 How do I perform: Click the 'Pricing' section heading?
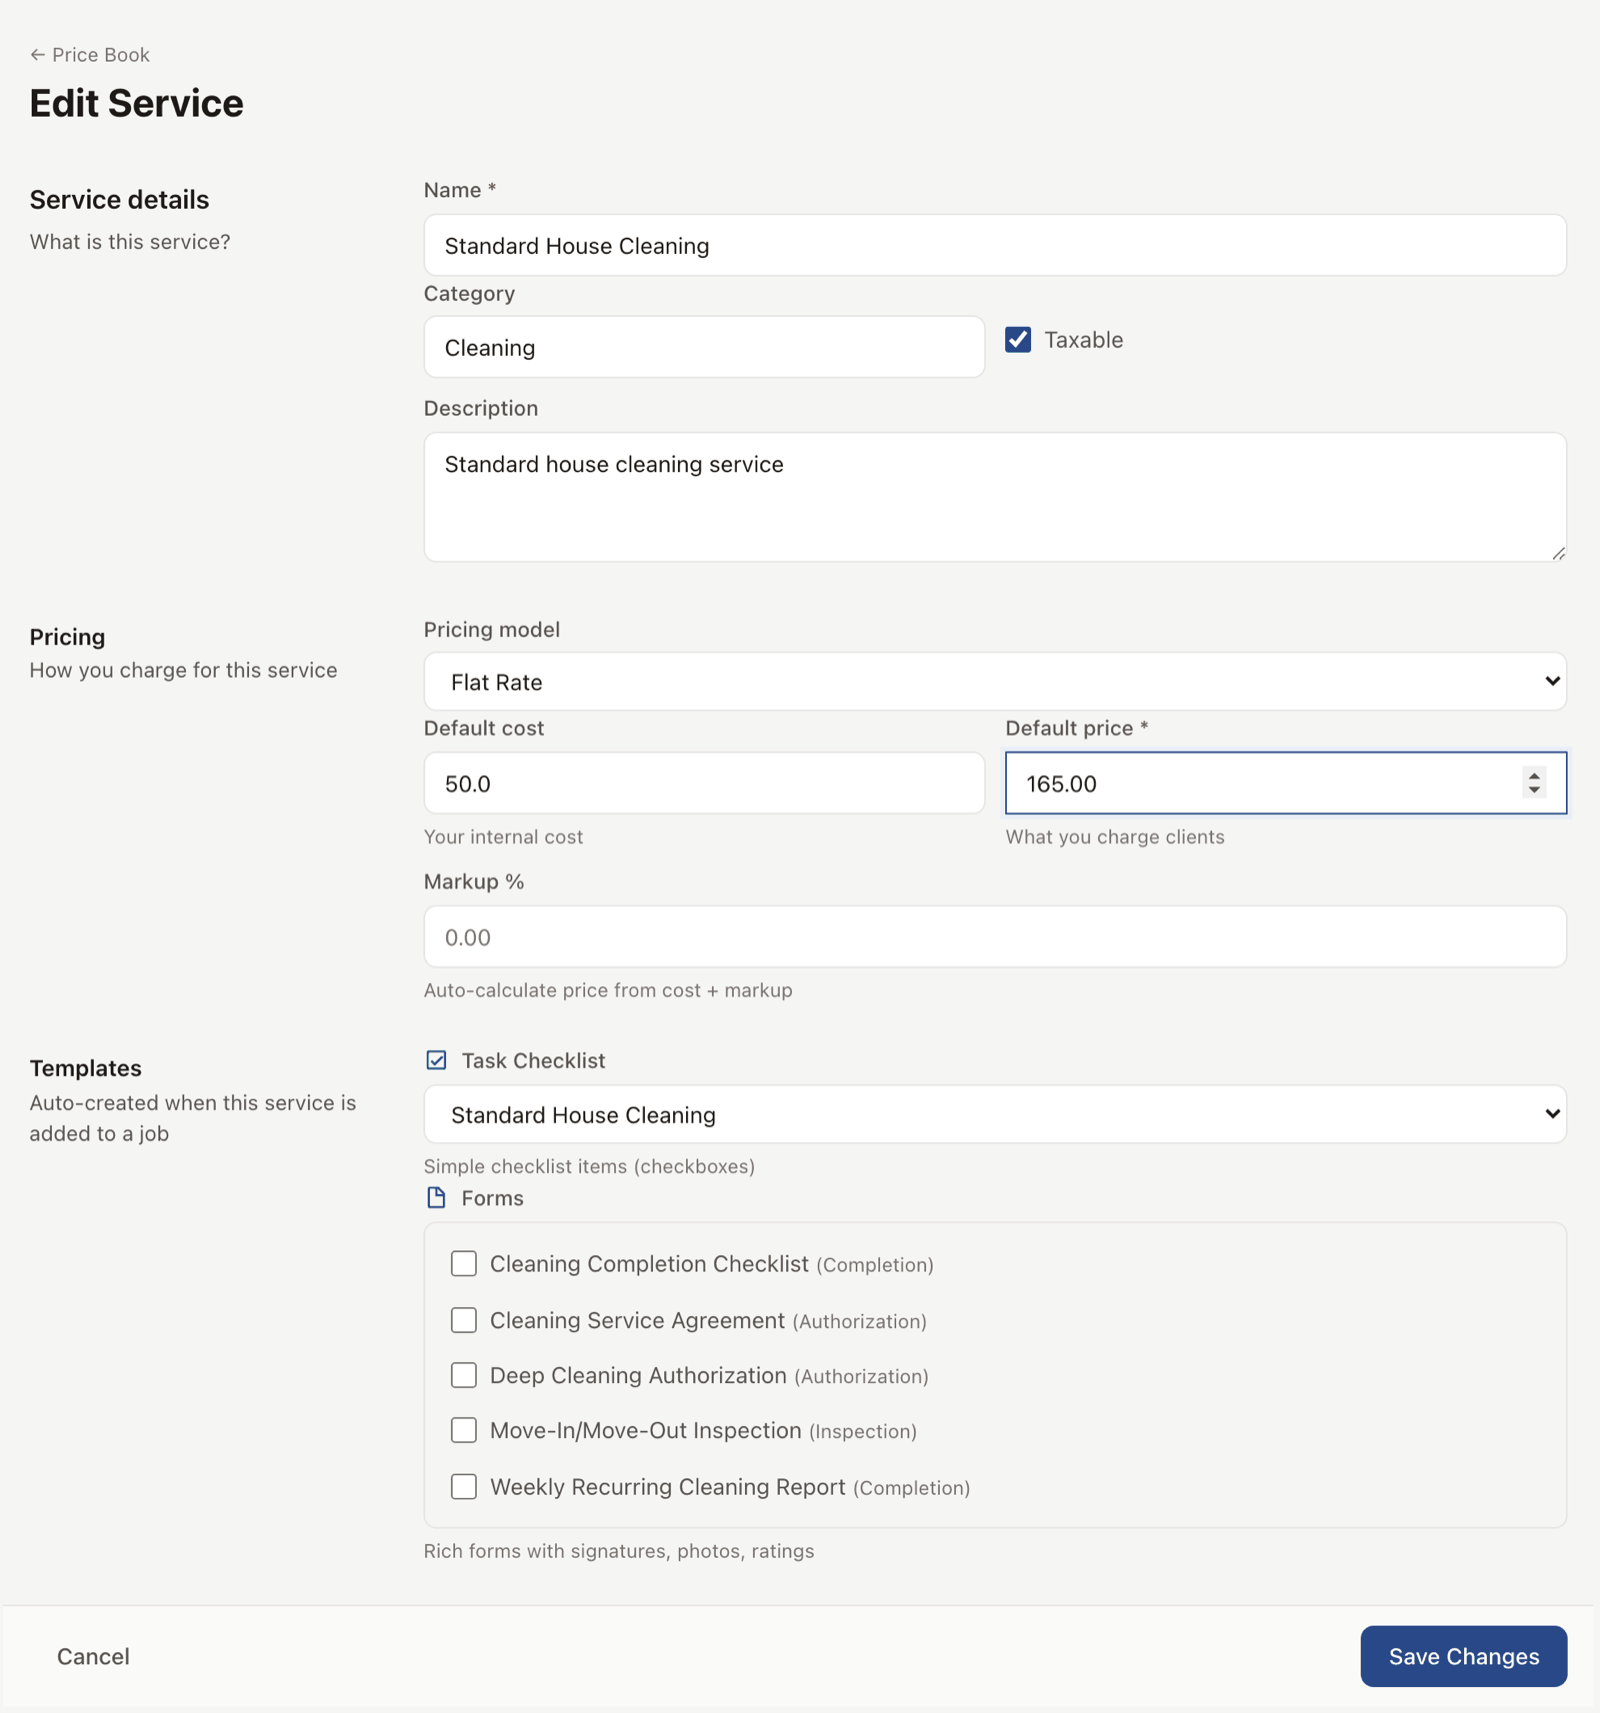(x=67, y=637)
